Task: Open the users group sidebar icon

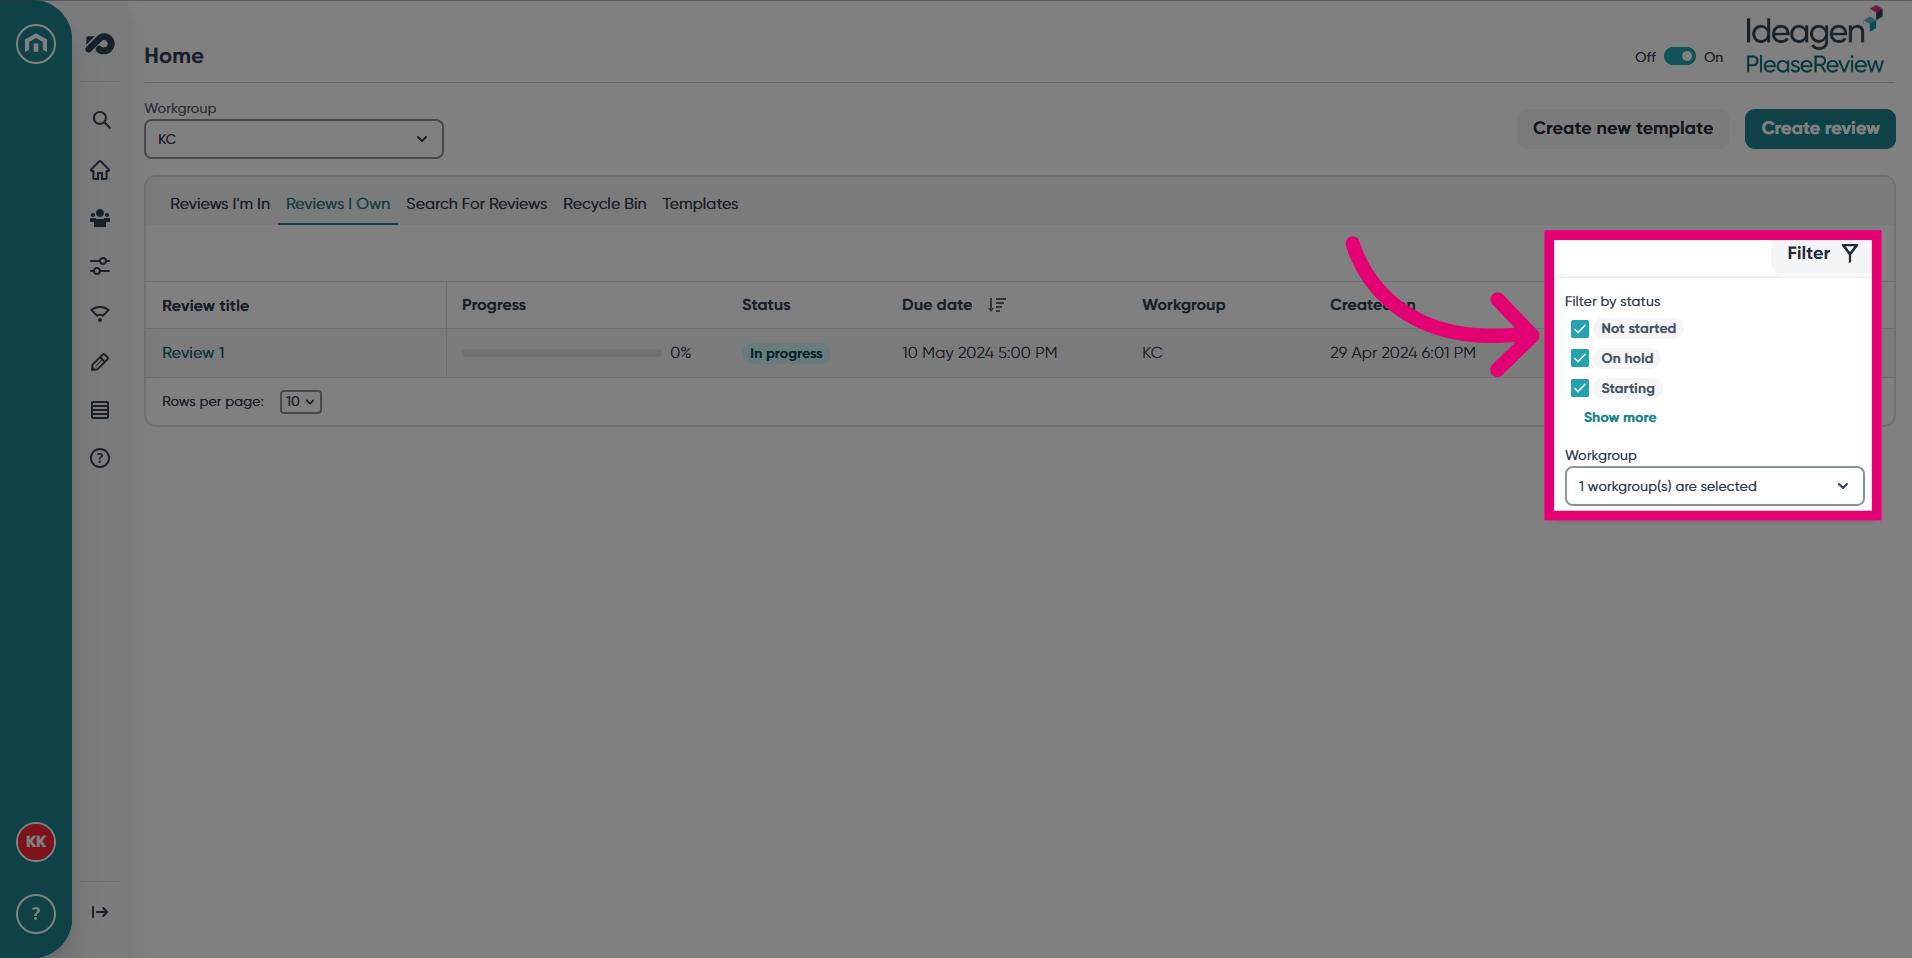Action: point(100,218)
